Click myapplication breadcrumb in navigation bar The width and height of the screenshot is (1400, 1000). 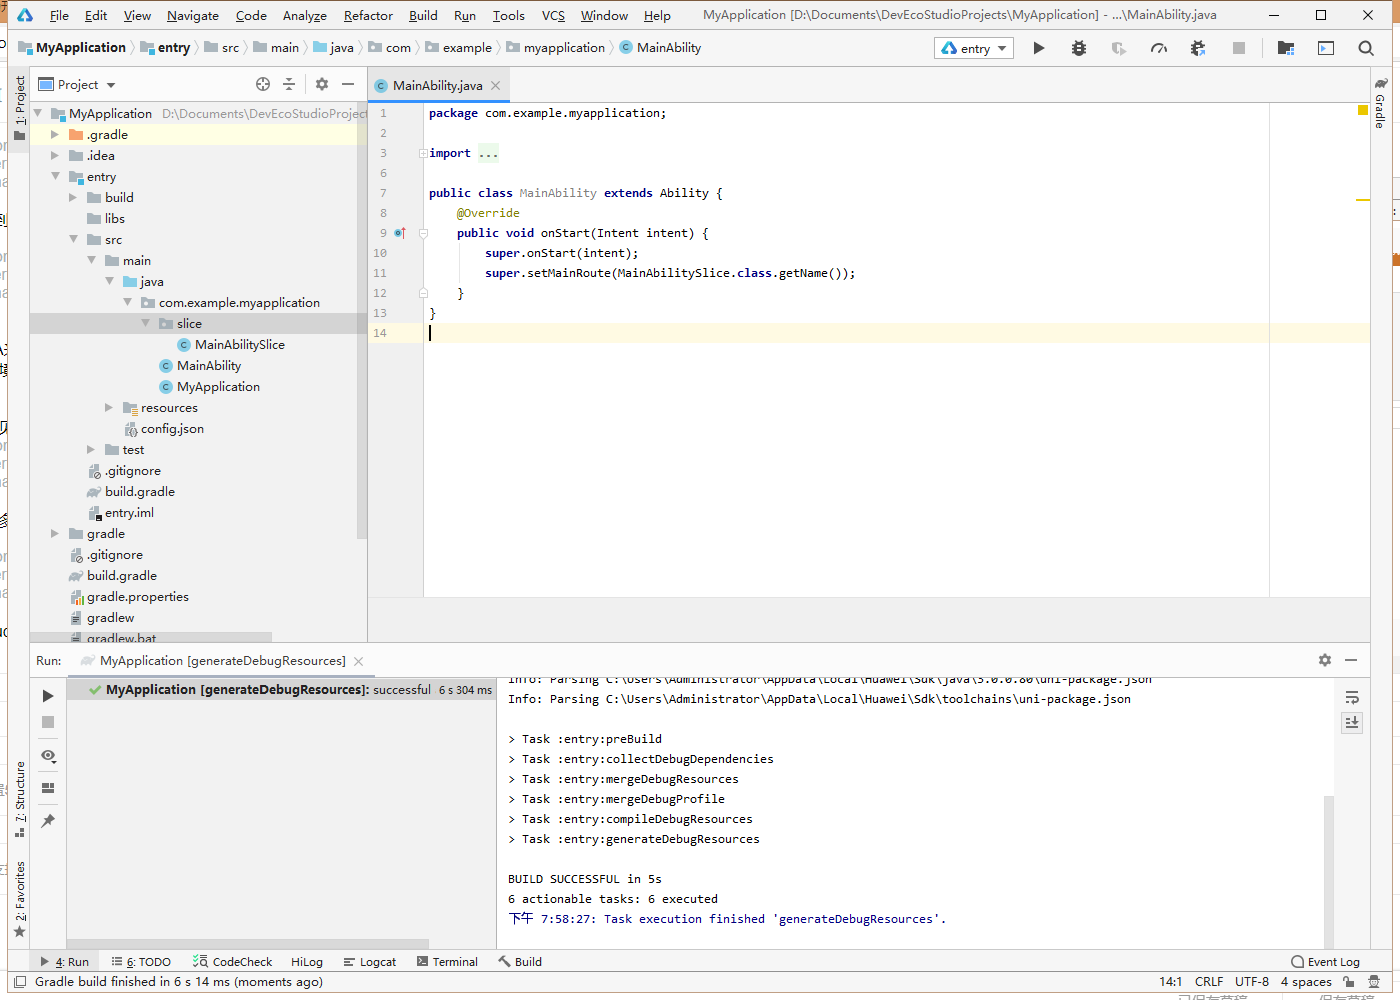[x=556, y=48]
